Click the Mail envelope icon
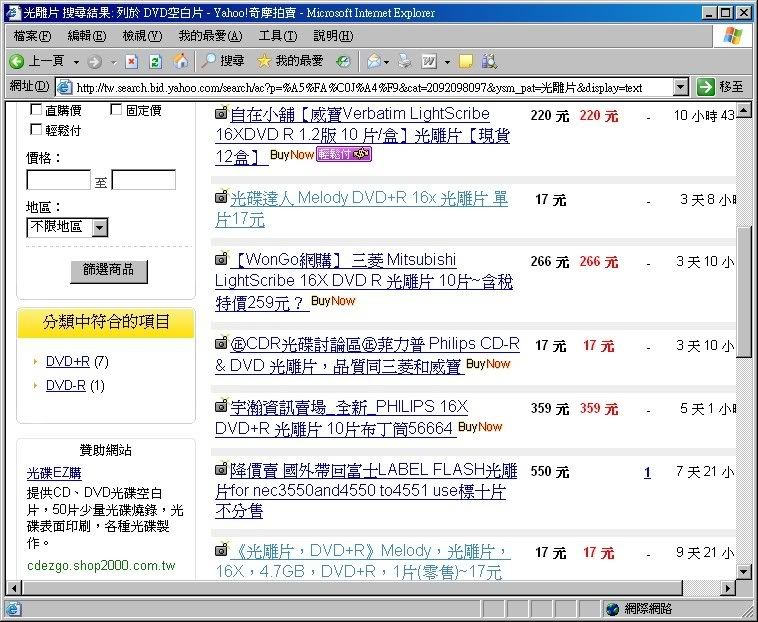The height and width of the screenshot is (622, 758). click(x=374, y=61)
